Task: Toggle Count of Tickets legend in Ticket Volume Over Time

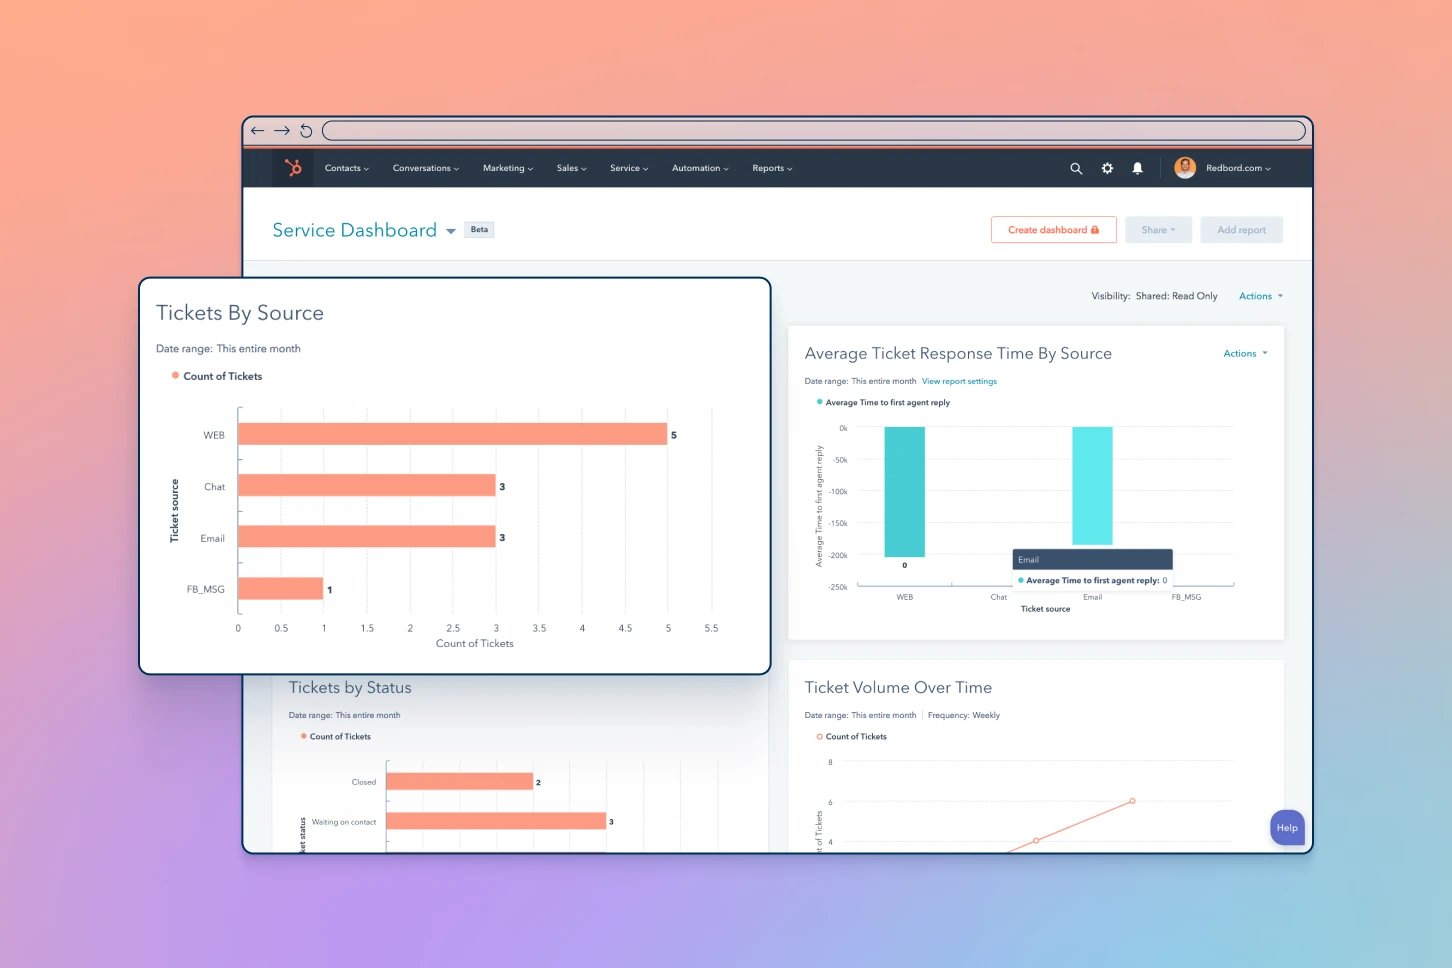Action: point(852,736)
